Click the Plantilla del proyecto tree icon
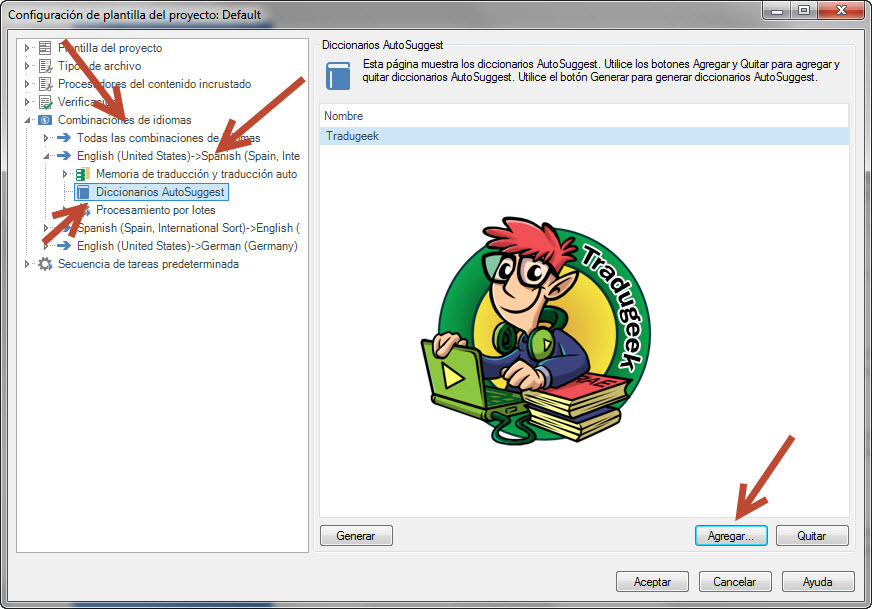The height and width of the screenshot is (609, 872). pos(44,48)
